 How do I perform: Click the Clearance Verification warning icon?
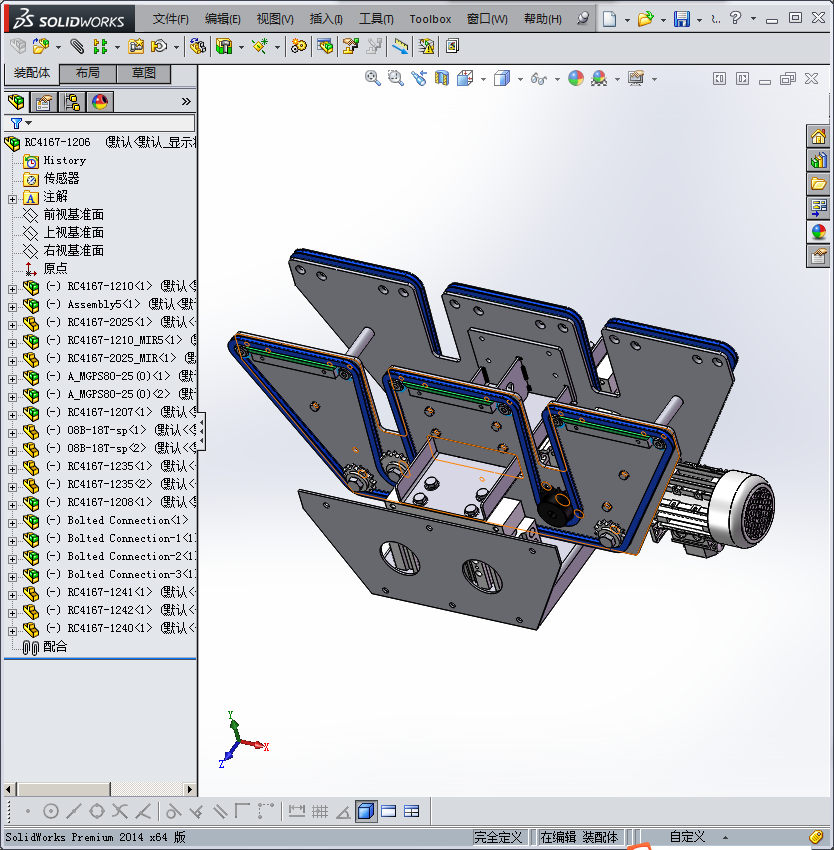pyautogui.click(x=426, y=47)
